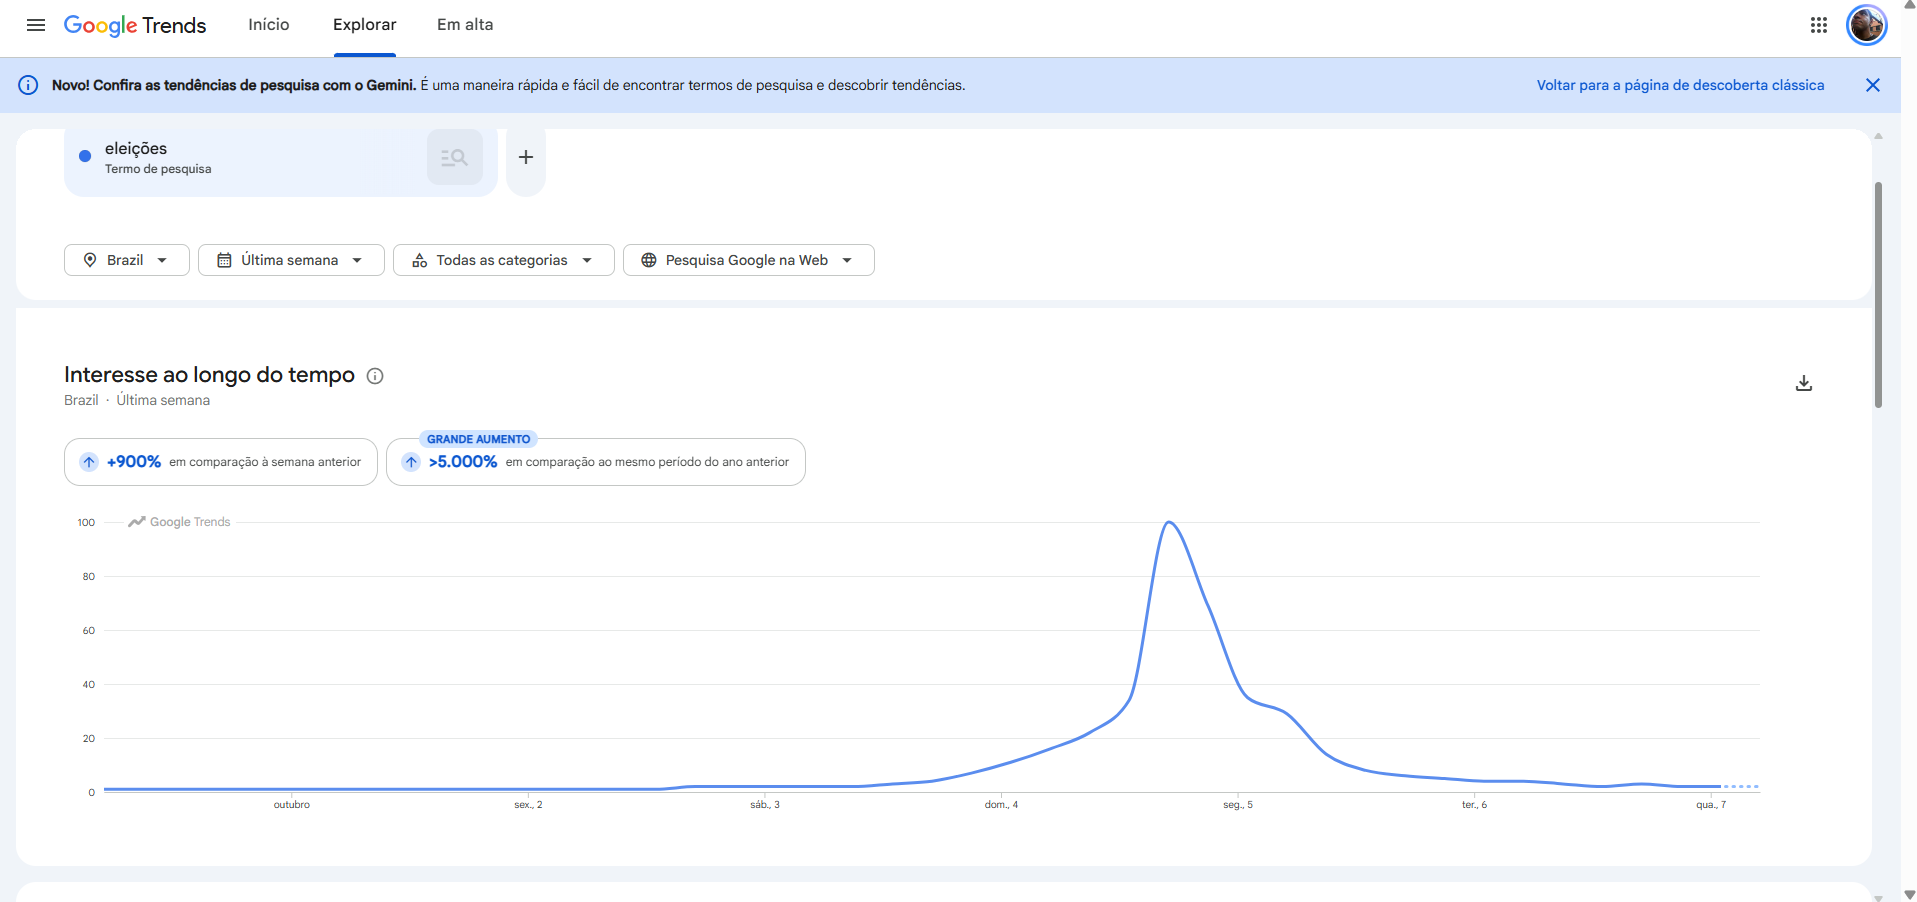Click the +900% weekly comparison chip

point(221,462)
